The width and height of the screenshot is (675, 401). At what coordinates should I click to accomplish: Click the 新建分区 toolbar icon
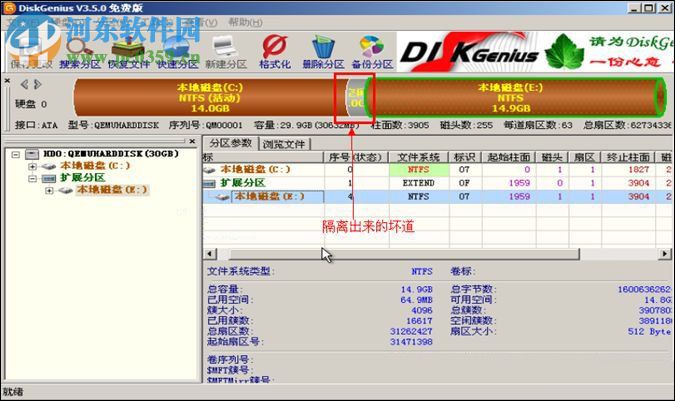click(225, 46)
